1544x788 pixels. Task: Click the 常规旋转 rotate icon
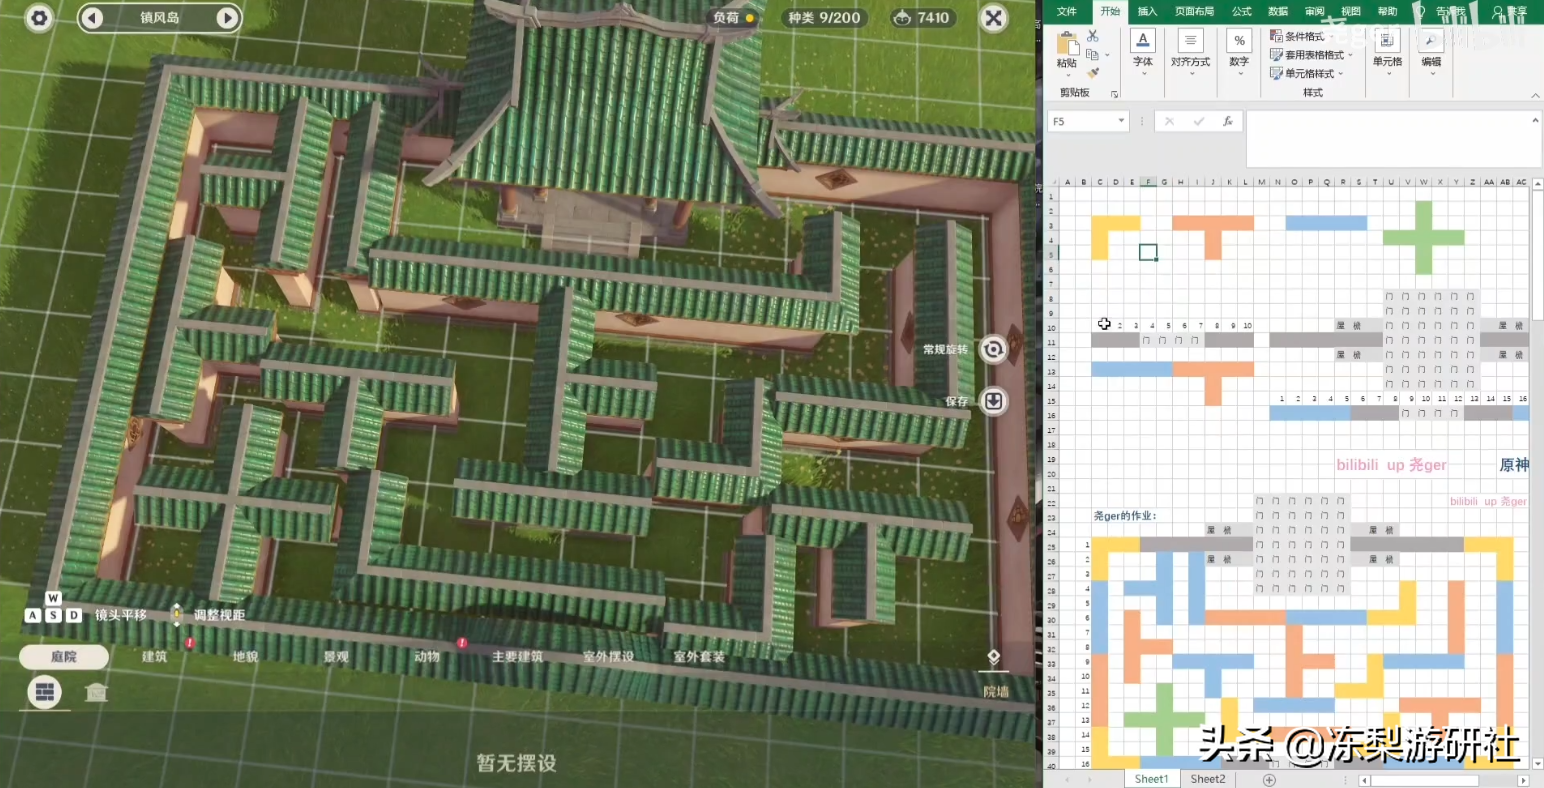tap(993, 349)
